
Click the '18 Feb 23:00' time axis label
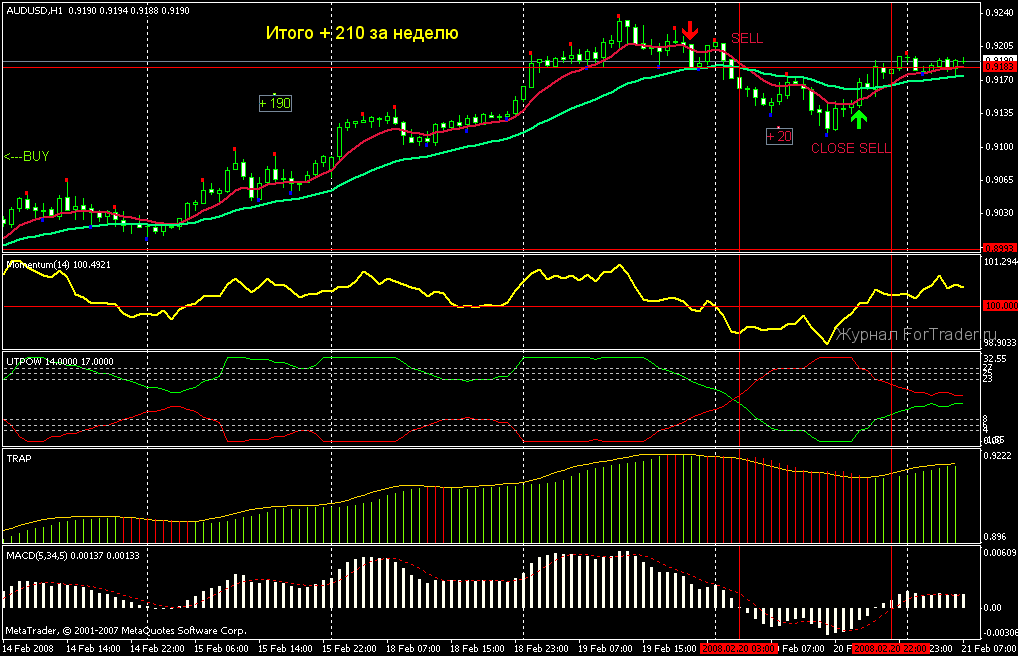[541, 648]
